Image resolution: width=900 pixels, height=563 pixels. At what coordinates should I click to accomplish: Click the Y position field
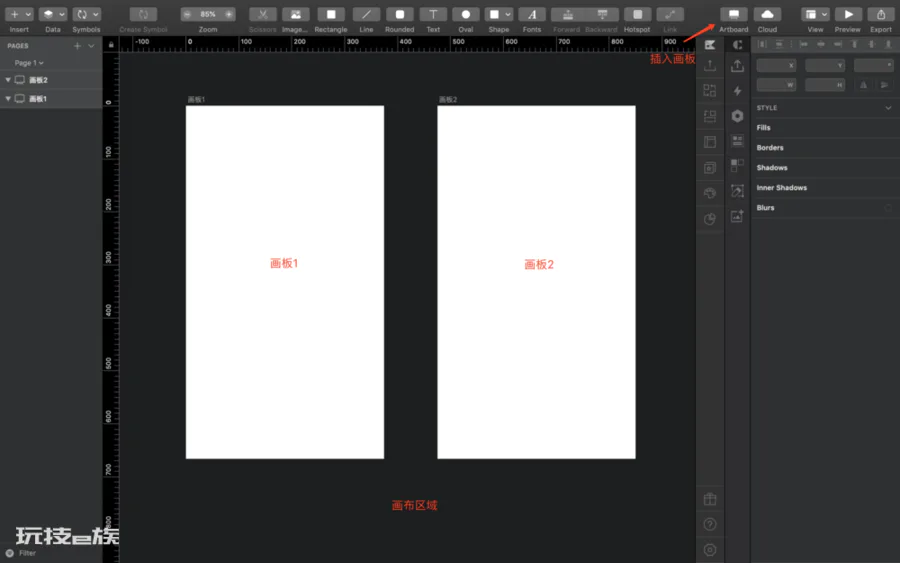coord(825,65)
